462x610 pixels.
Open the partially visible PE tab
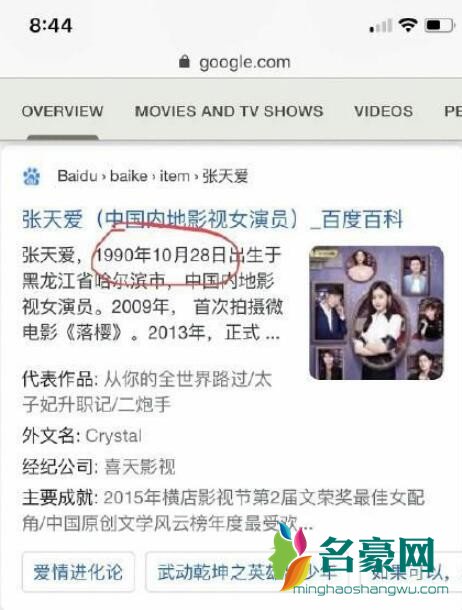453,111
